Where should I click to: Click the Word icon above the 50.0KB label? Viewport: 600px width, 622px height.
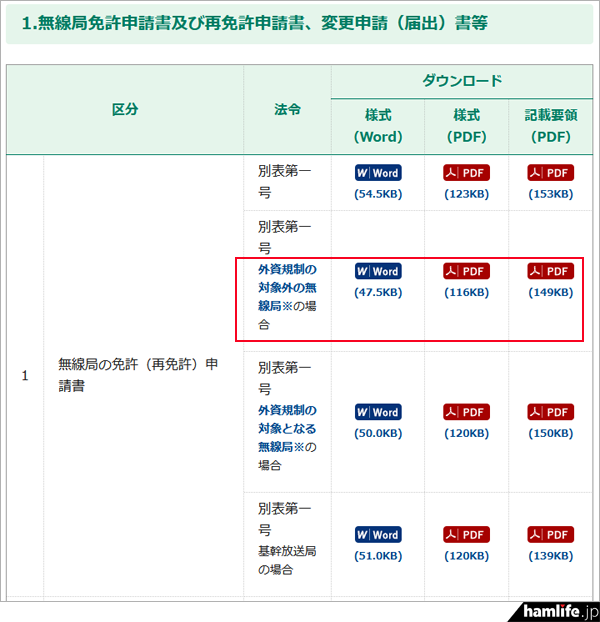click(377, 412)
